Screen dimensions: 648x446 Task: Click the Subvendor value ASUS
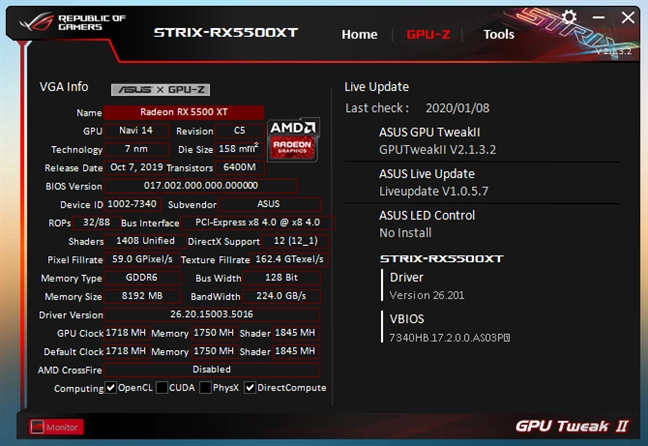click(x=269, y=204)
